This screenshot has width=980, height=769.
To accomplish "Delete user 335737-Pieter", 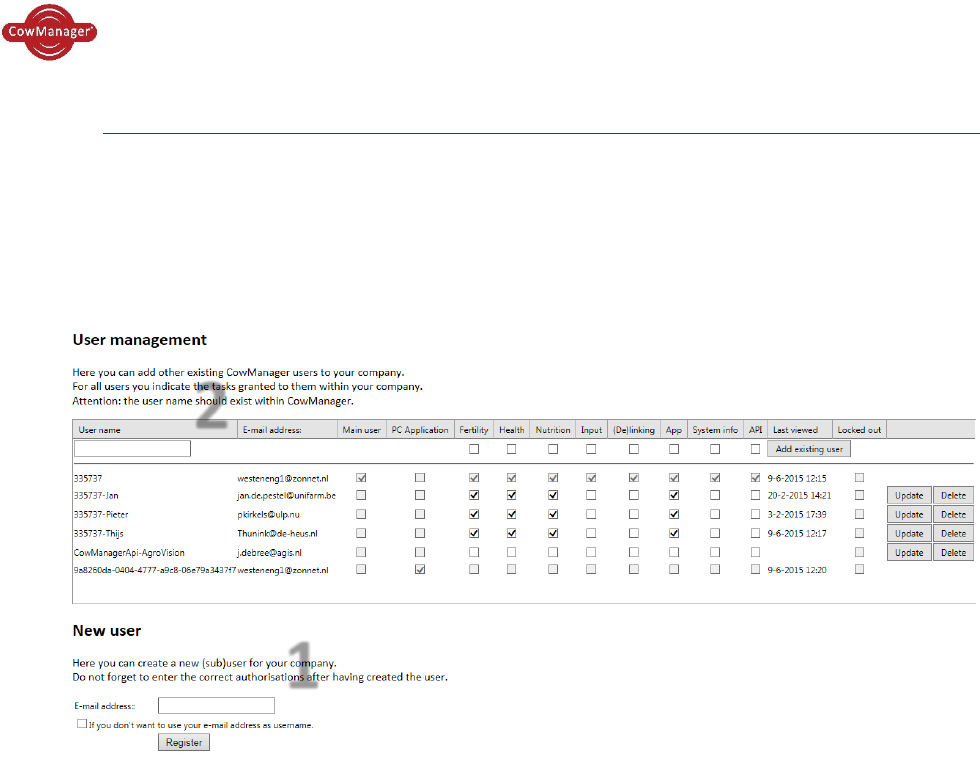I will [x=953, y=515].
